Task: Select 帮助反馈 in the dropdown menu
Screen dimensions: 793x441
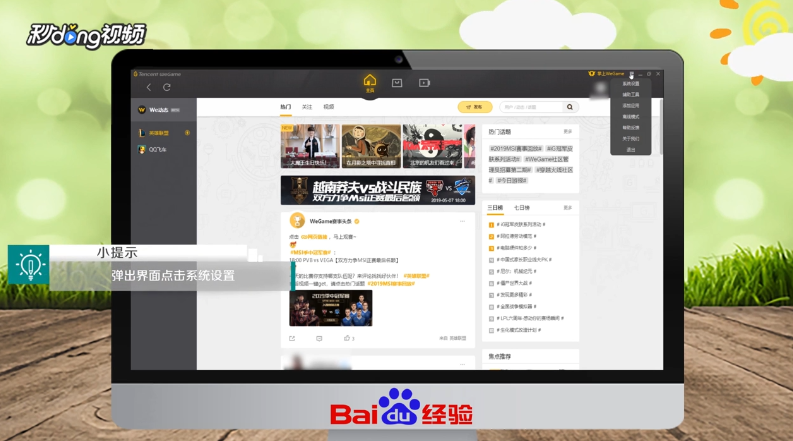Action: pyautogui.click(x=631, y=127)
